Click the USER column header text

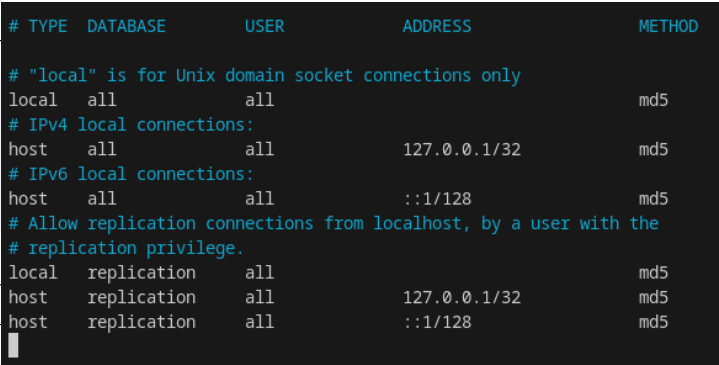click(265, 26)
